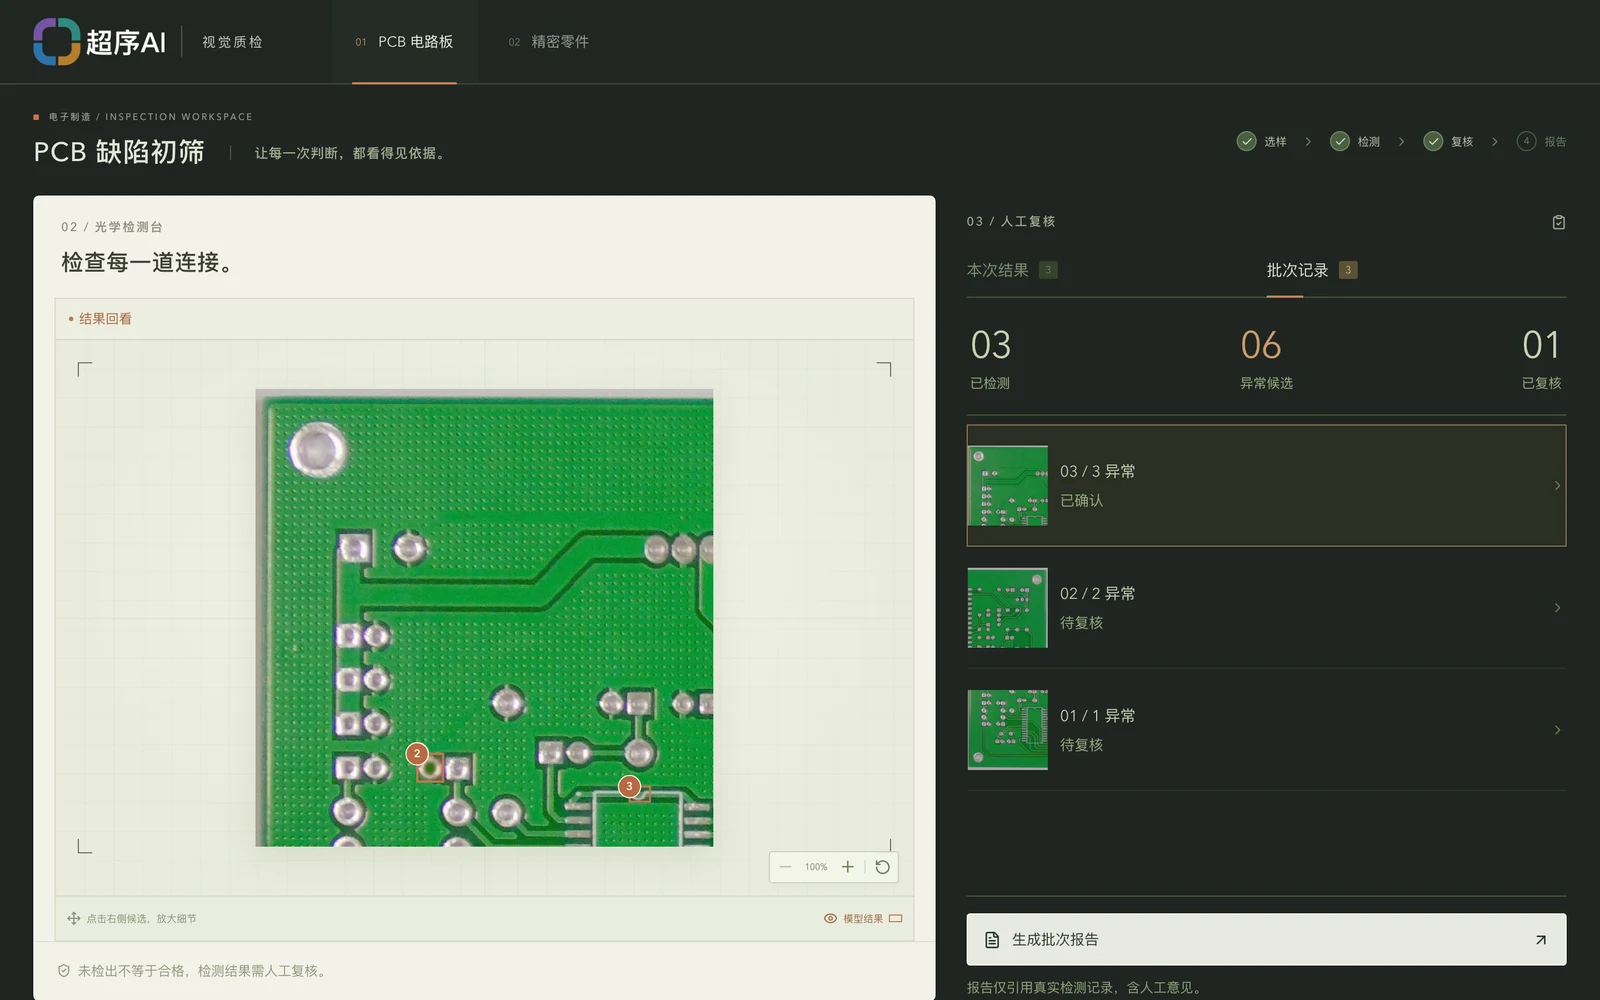
Task: Click the 01 已复核 counter
Action: pyautogui.click(x=1541, y=358)
